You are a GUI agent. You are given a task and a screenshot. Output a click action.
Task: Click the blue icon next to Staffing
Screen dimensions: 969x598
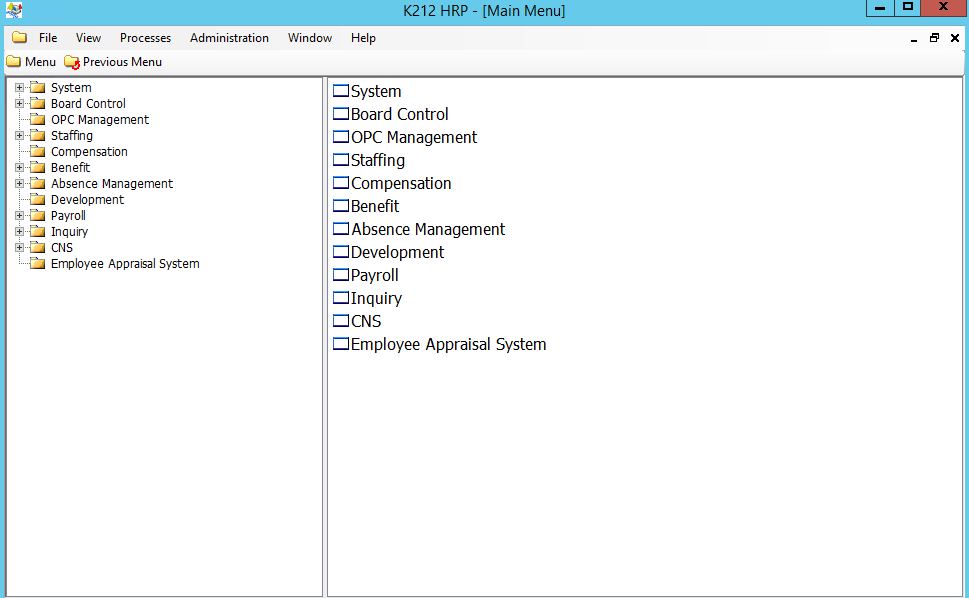pyautogui.click(x=341, y=160)
